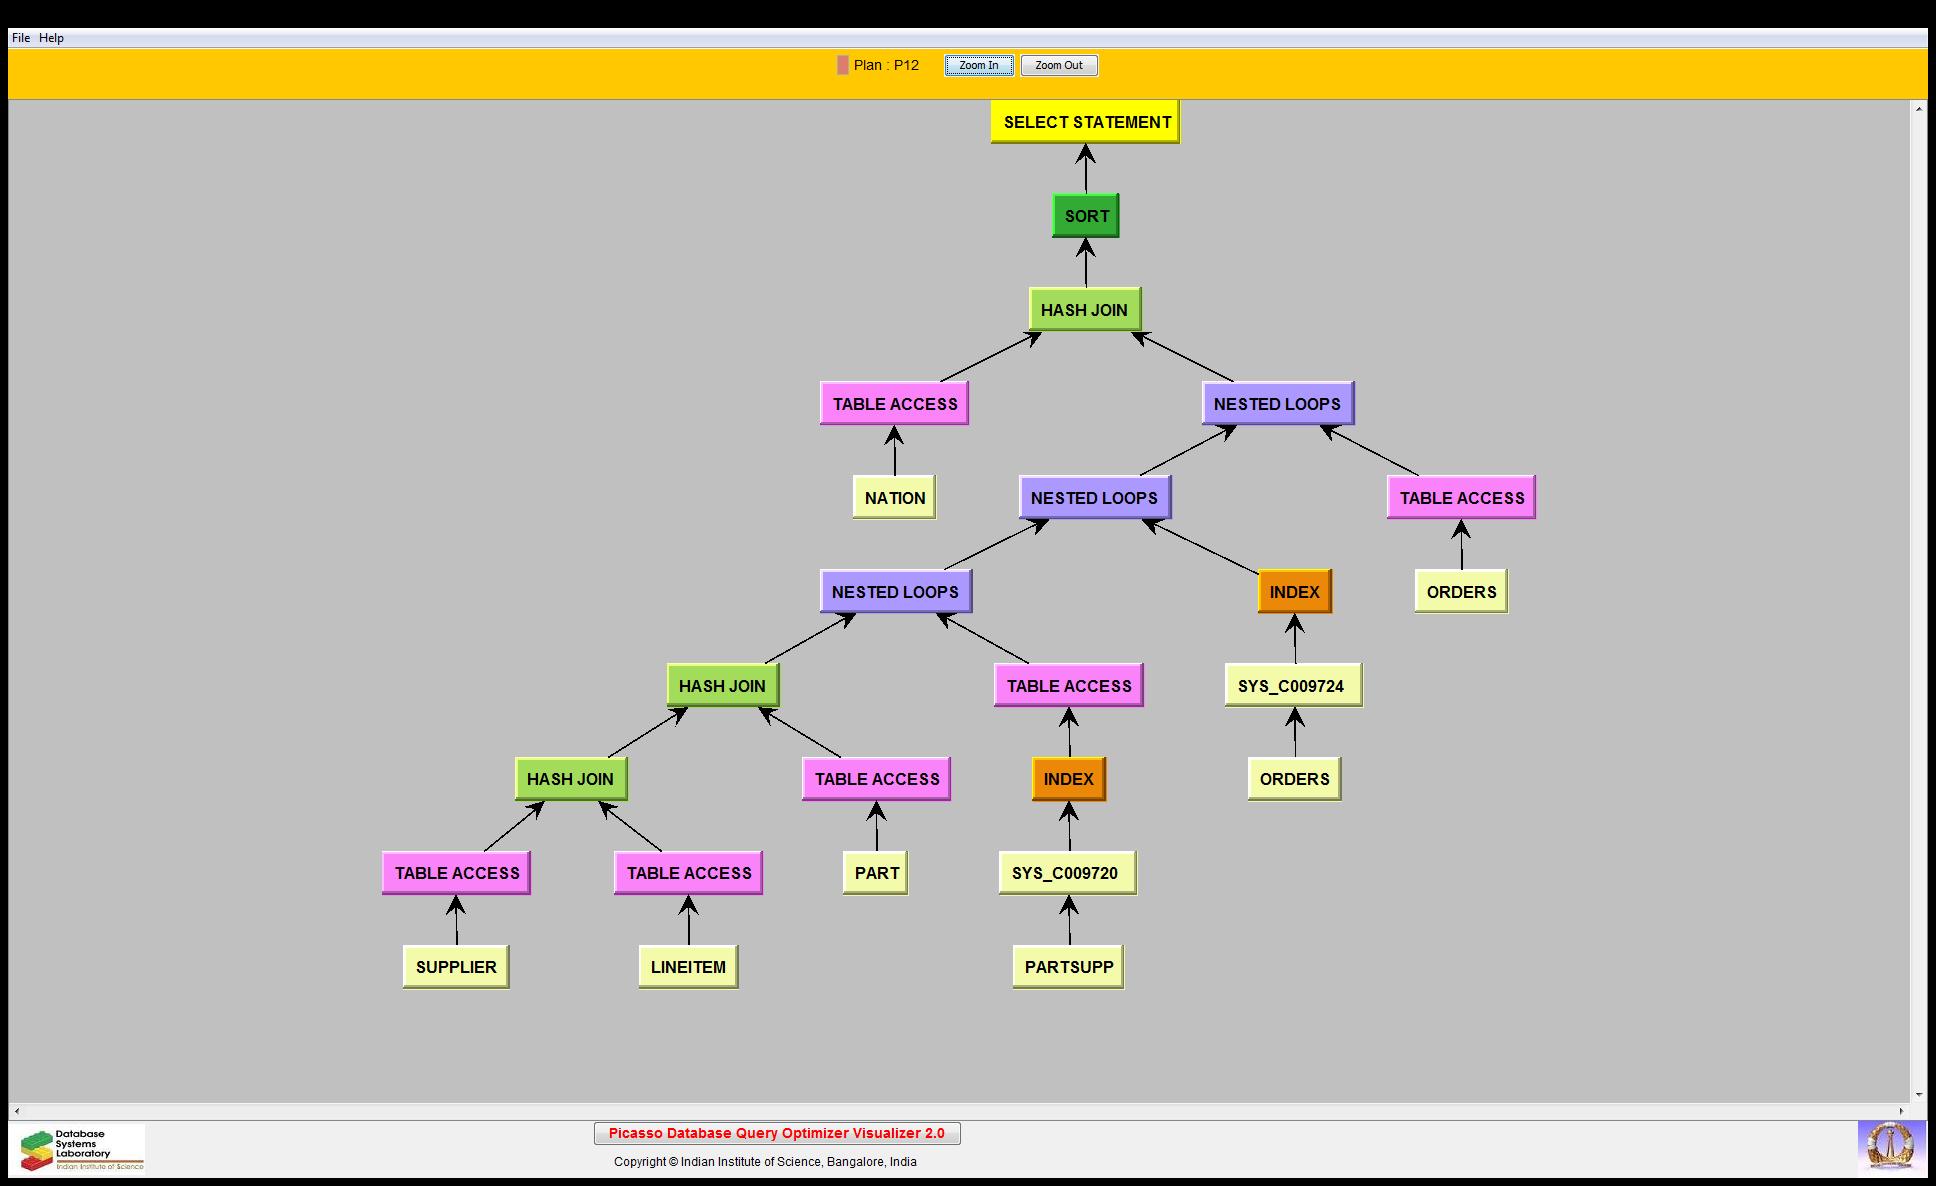Open the Help menu
Viewport: 1936px width, 1186px height.
point(51,38)
